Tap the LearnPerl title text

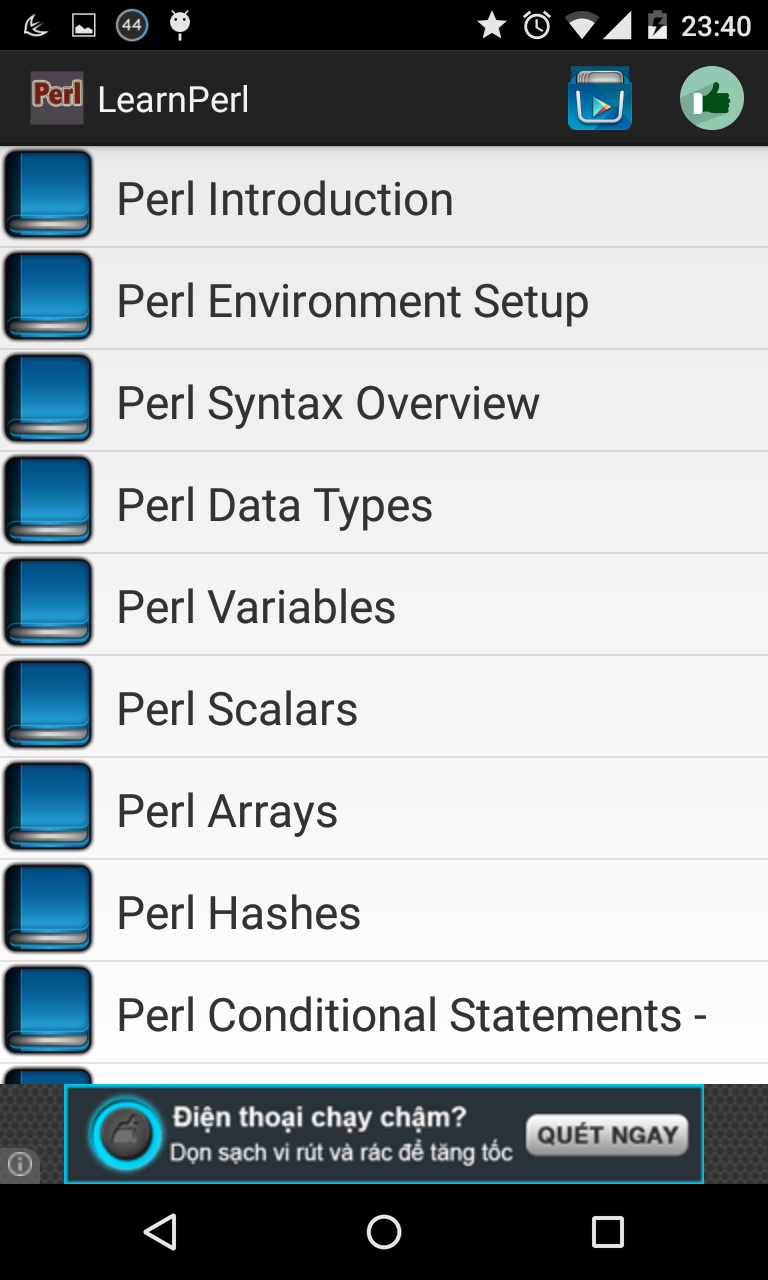click(173, 99)
